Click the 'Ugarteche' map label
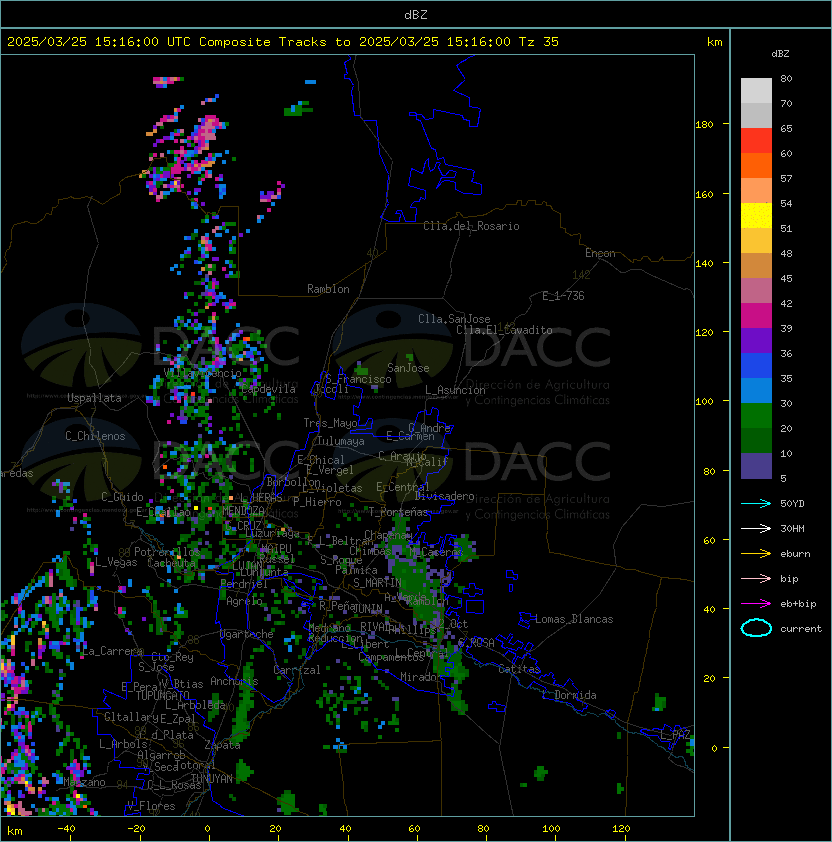 247,634
